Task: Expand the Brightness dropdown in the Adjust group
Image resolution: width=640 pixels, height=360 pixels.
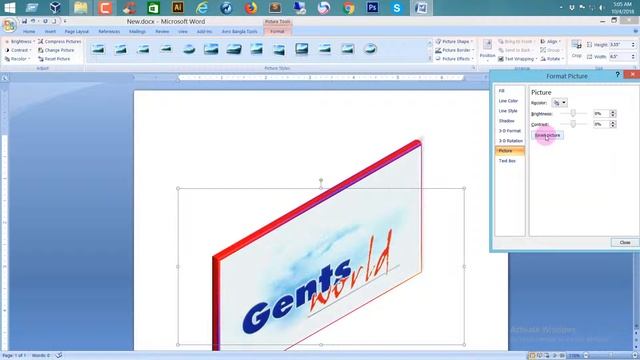Action: coord(20,42)
